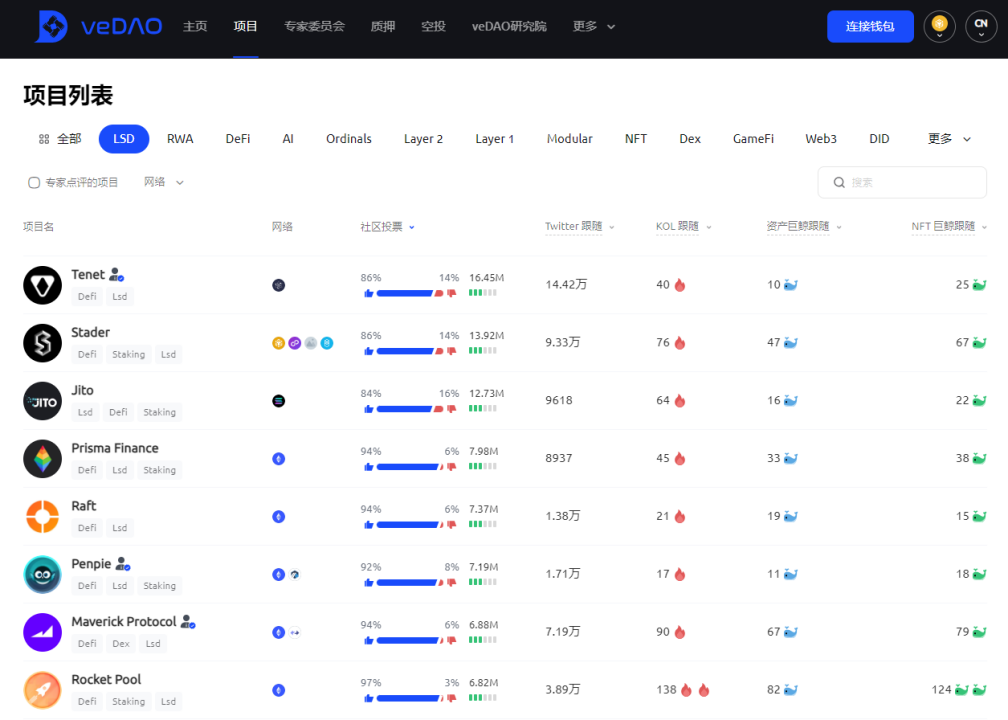Click the thumbs-up icon for Tenet
The image size is (1008, 720).
tap(368, 293)
